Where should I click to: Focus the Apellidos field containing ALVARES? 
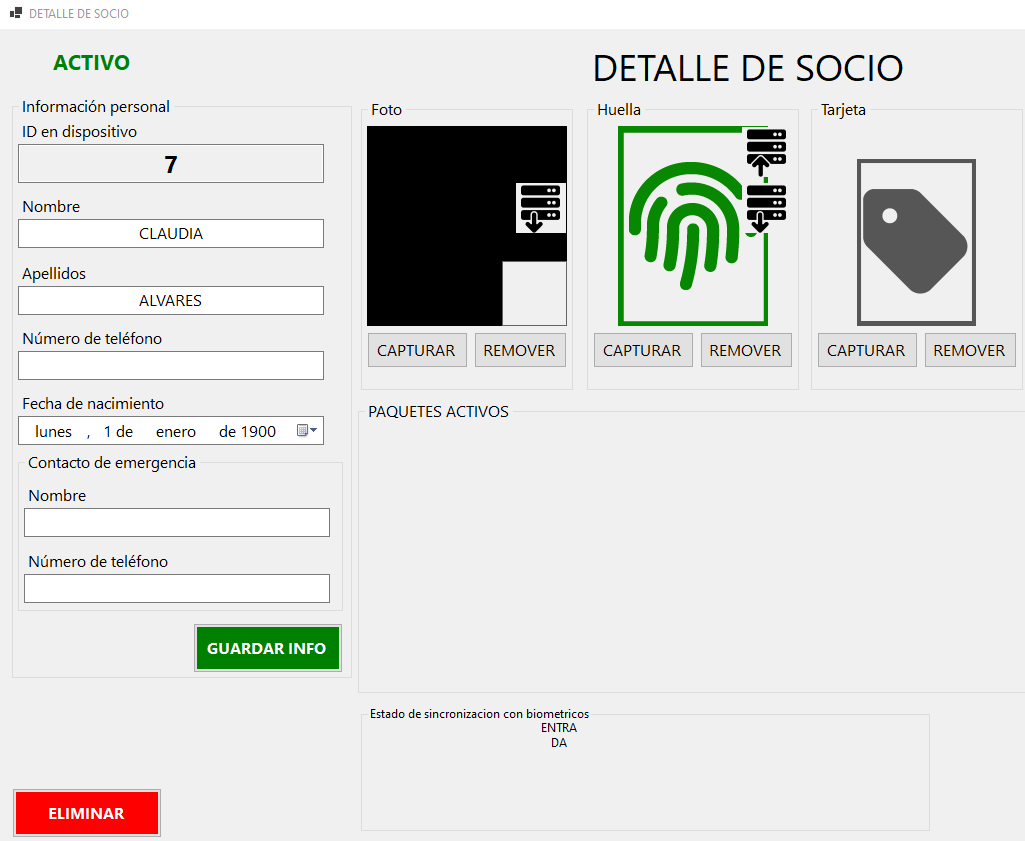171,301
